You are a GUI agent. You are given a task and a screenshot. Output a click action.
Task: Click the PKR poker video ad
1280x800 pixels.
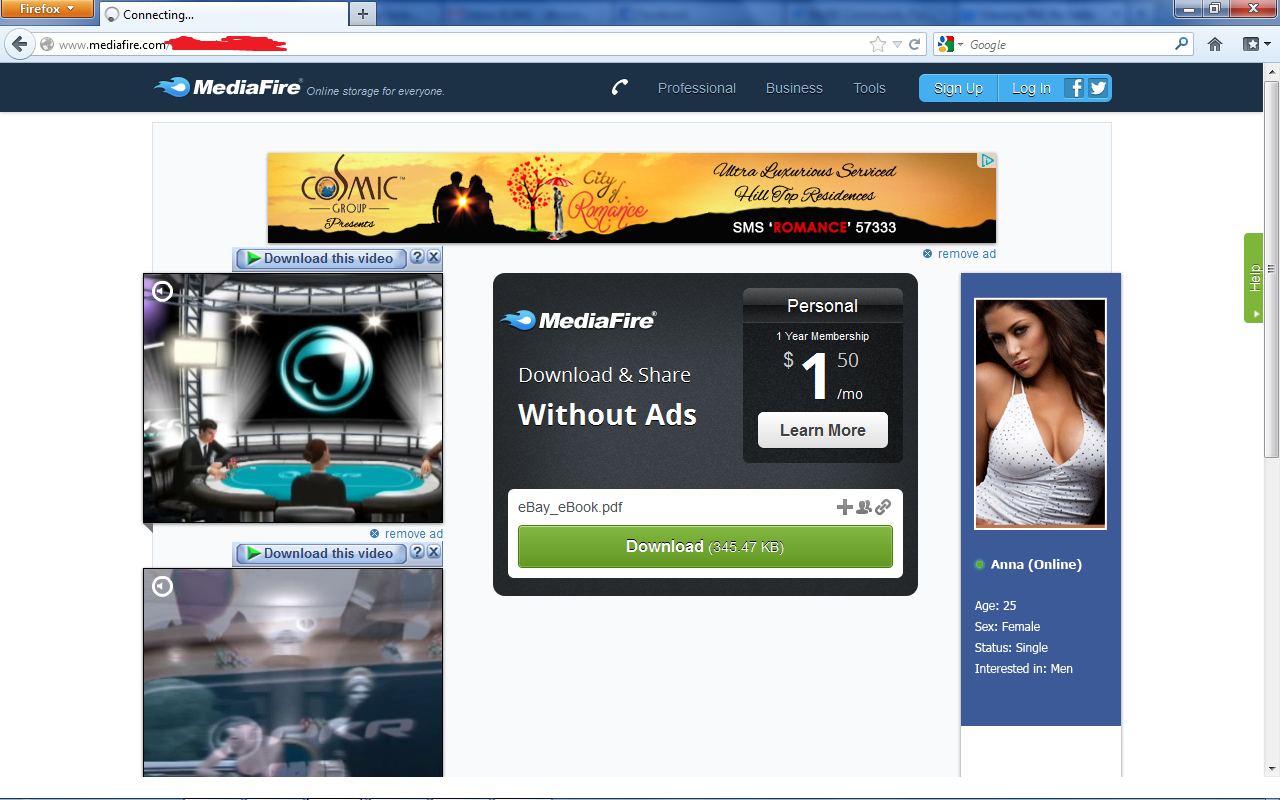coord(293,672)
